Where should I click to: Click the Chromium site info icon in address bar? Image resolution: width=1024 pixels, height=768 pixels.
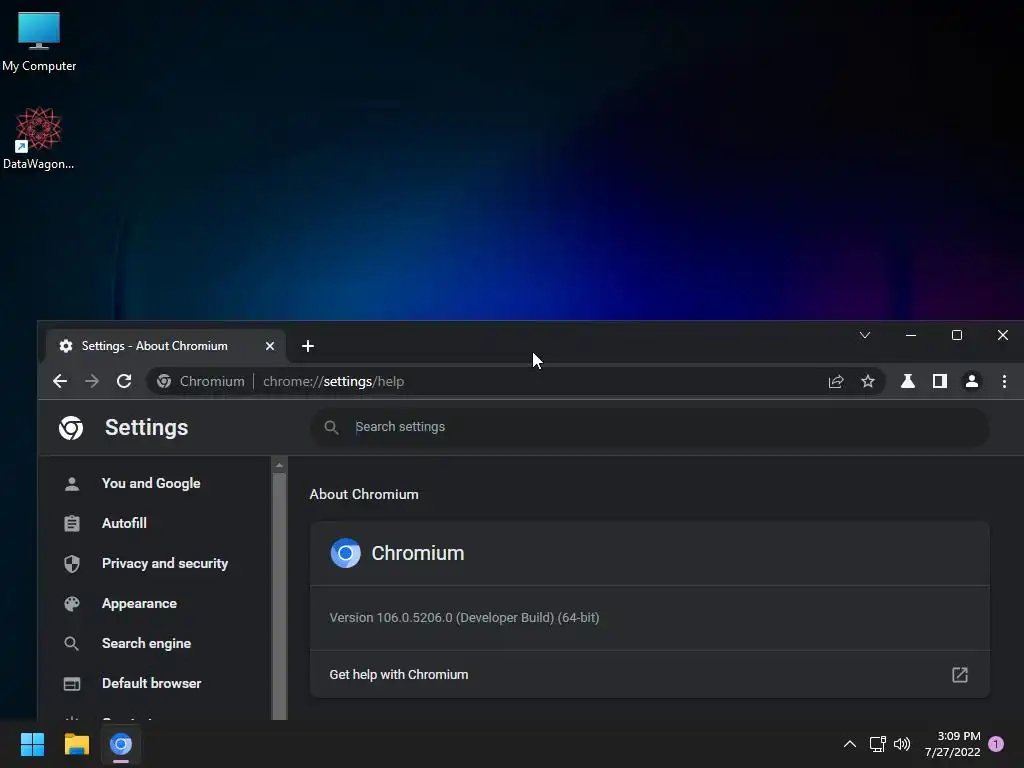coord(164,381)
